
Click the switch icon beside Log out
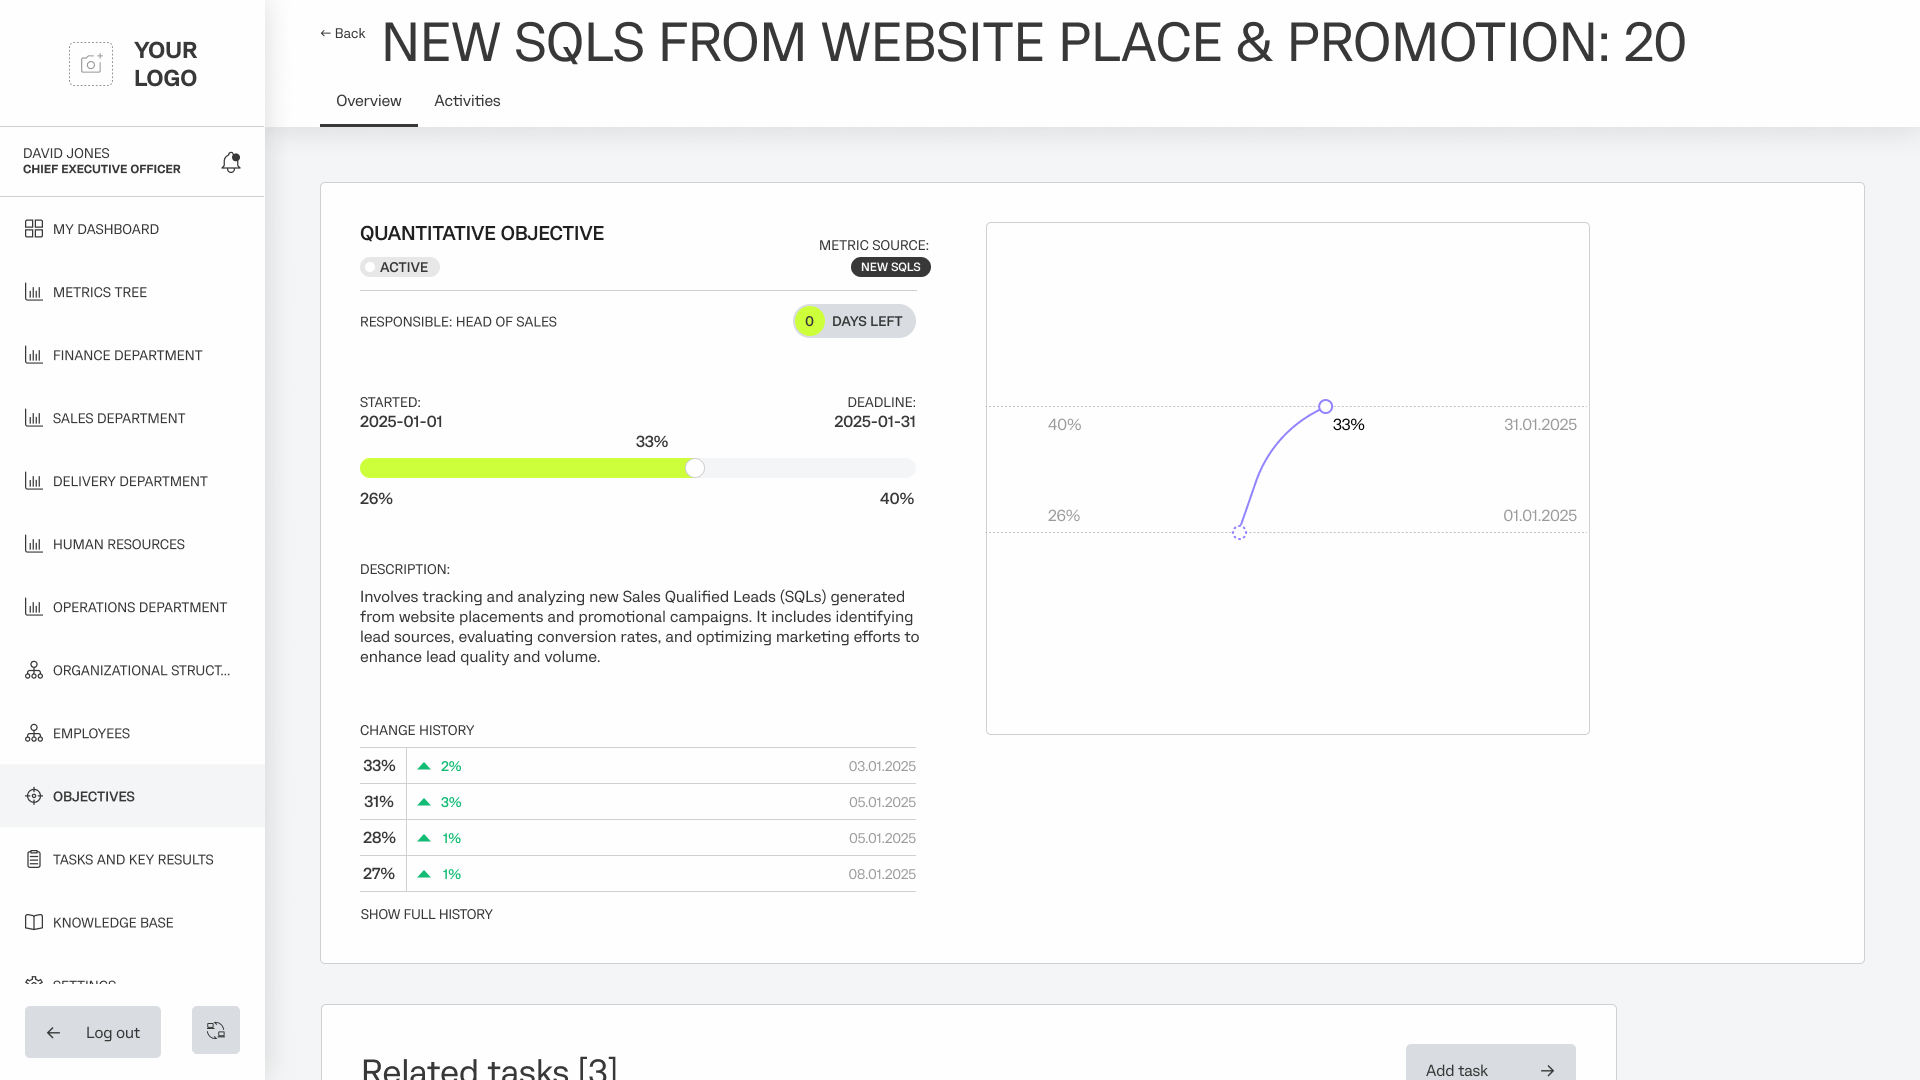[x=216, y=1030]
